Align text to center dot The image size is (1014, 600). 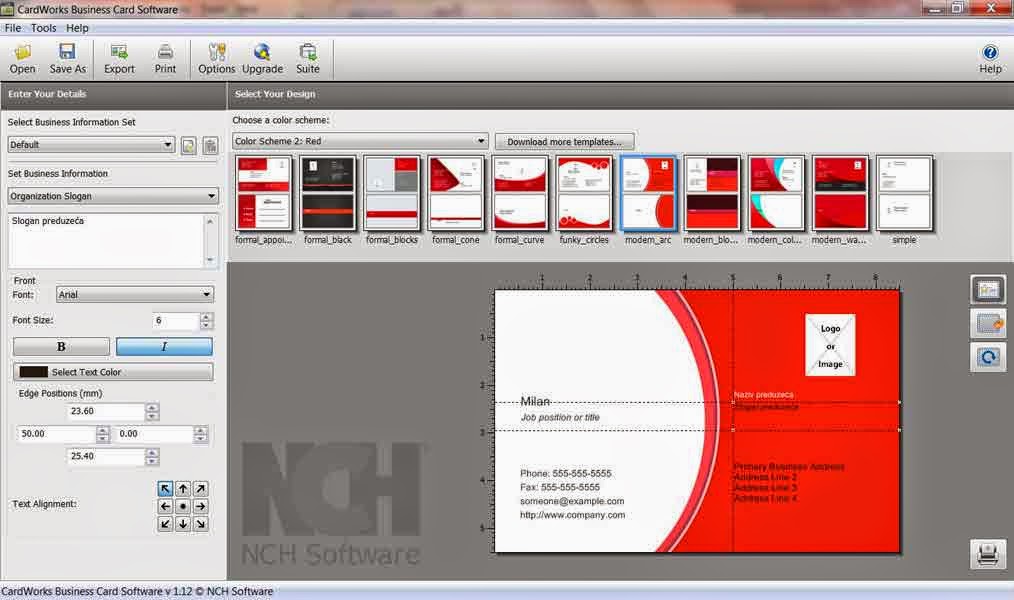point(183,506)
